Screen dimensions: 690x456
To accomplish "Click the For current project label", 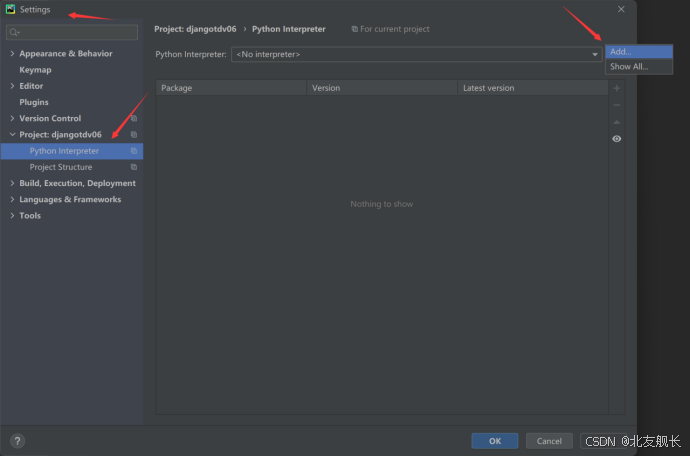I will click(x=395, y=29).
